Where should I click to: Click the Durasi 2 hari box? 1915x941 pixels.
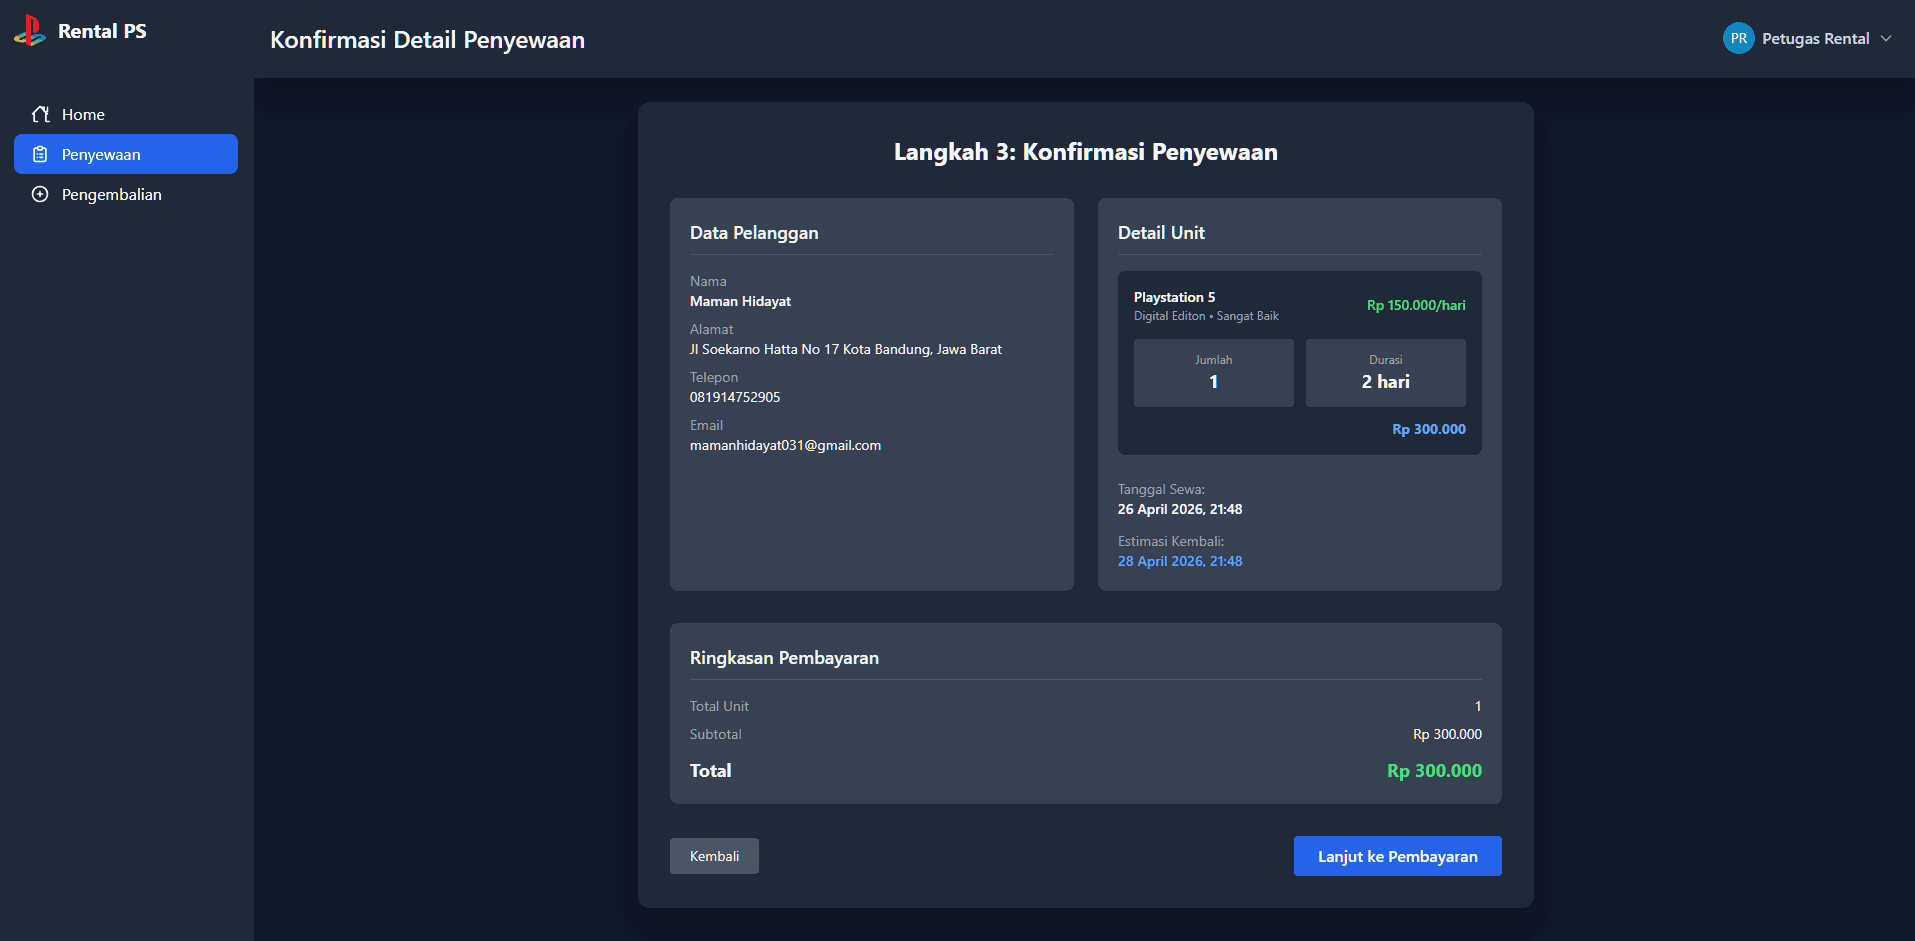point(1385,373)
